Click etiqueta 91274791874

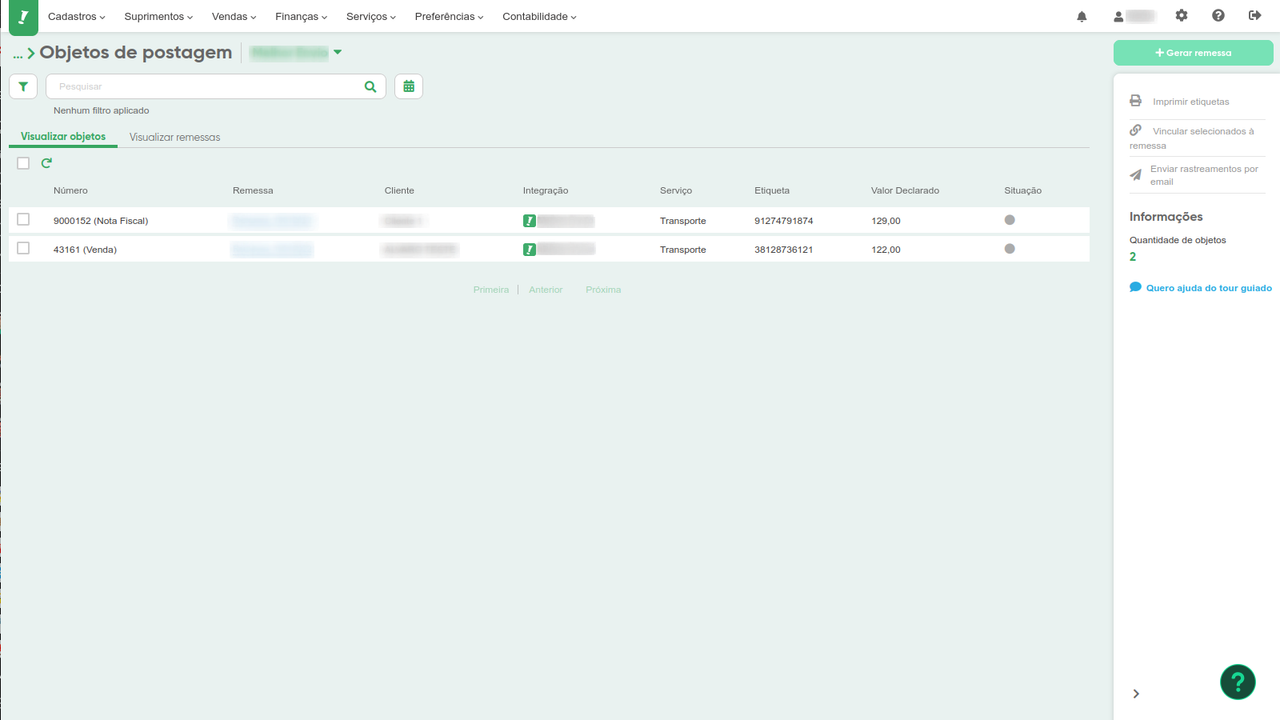[x=784, y=221]
